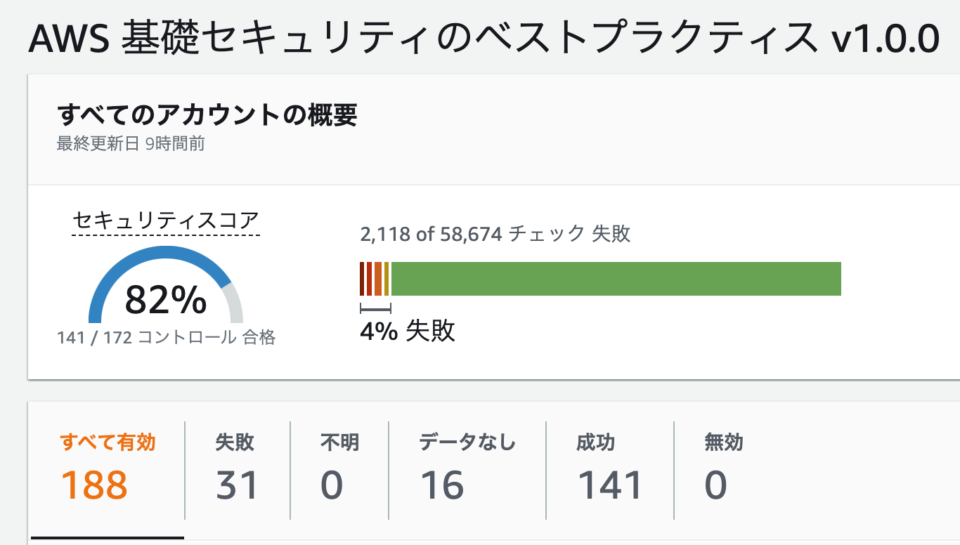Click the 最終更新日 9時間前 timestamp
Screen dimensions: 960x545
point(130,143)
